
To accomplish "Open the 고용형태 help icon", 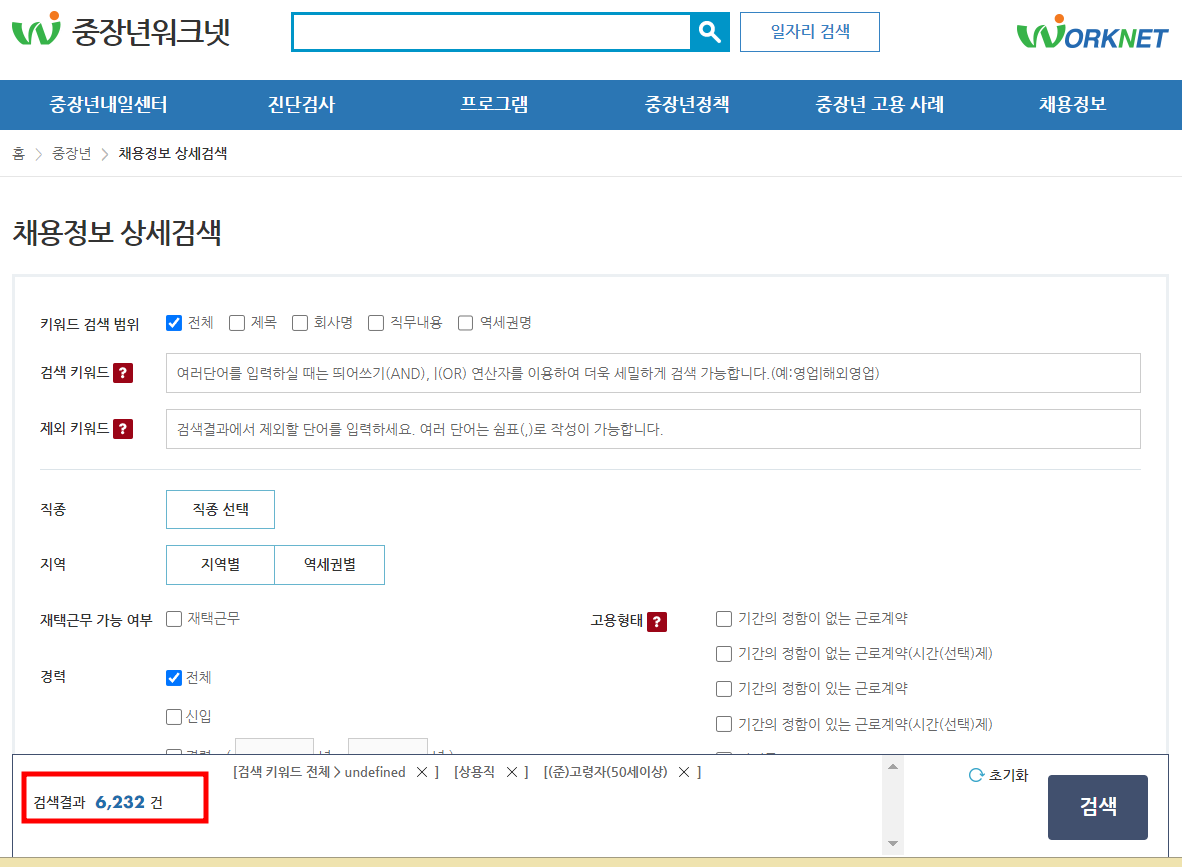I will 657,620.
